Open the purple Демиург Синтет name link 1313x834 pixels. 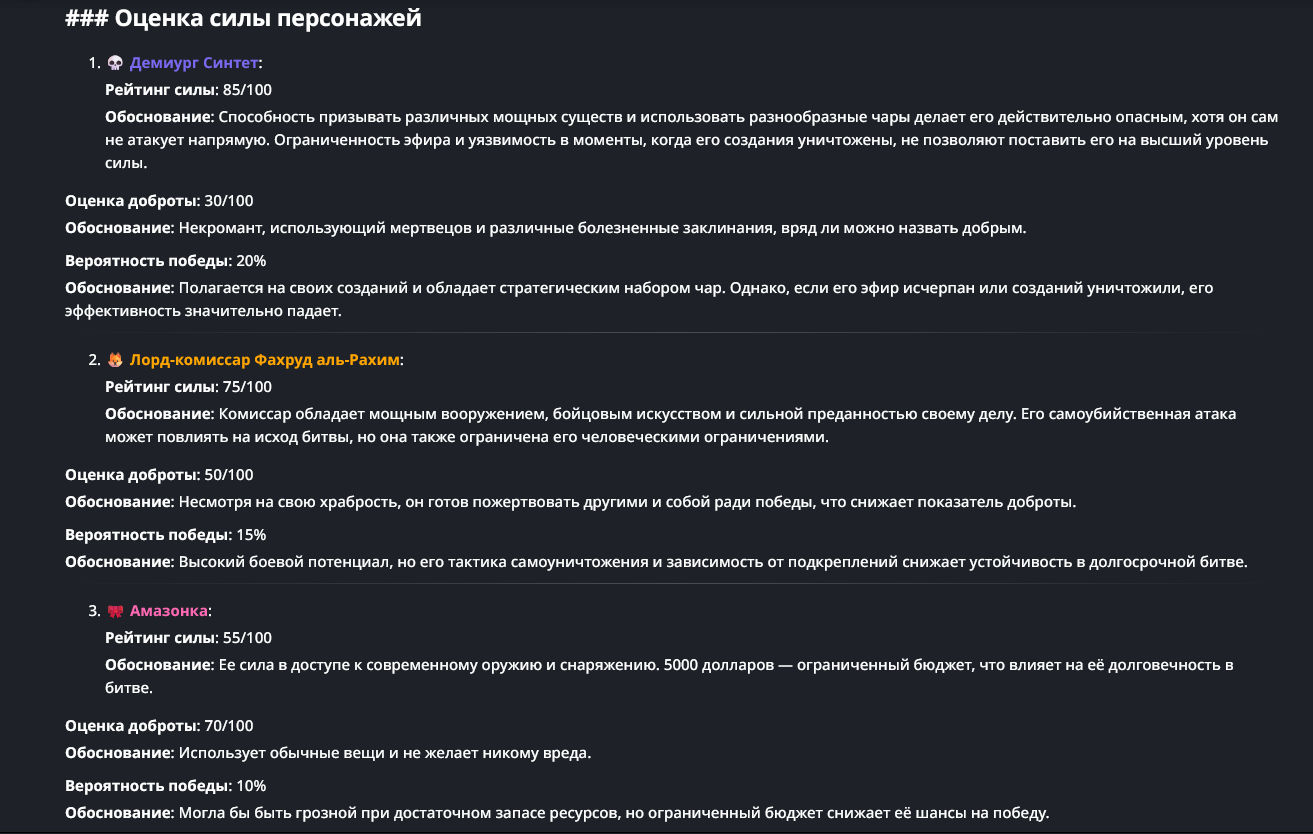coord(194,63)
